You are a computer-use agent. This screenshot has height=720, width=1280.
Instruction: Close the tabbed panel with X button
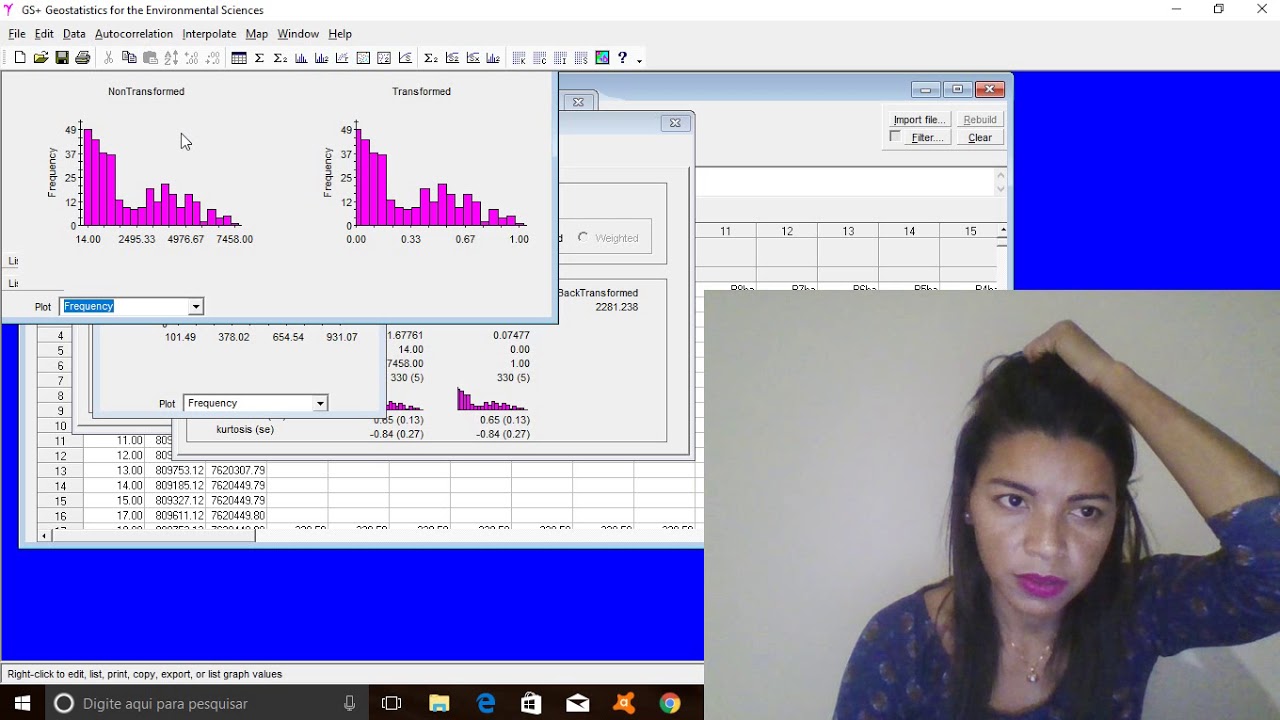(578, 102)
